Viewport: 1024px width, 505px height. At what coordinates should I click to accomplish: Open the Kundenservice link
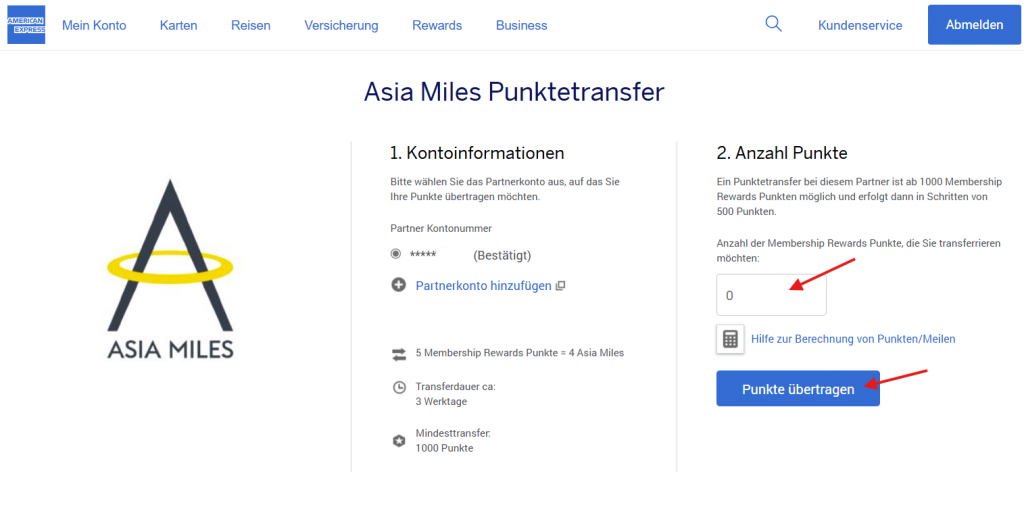pos(859,25)
